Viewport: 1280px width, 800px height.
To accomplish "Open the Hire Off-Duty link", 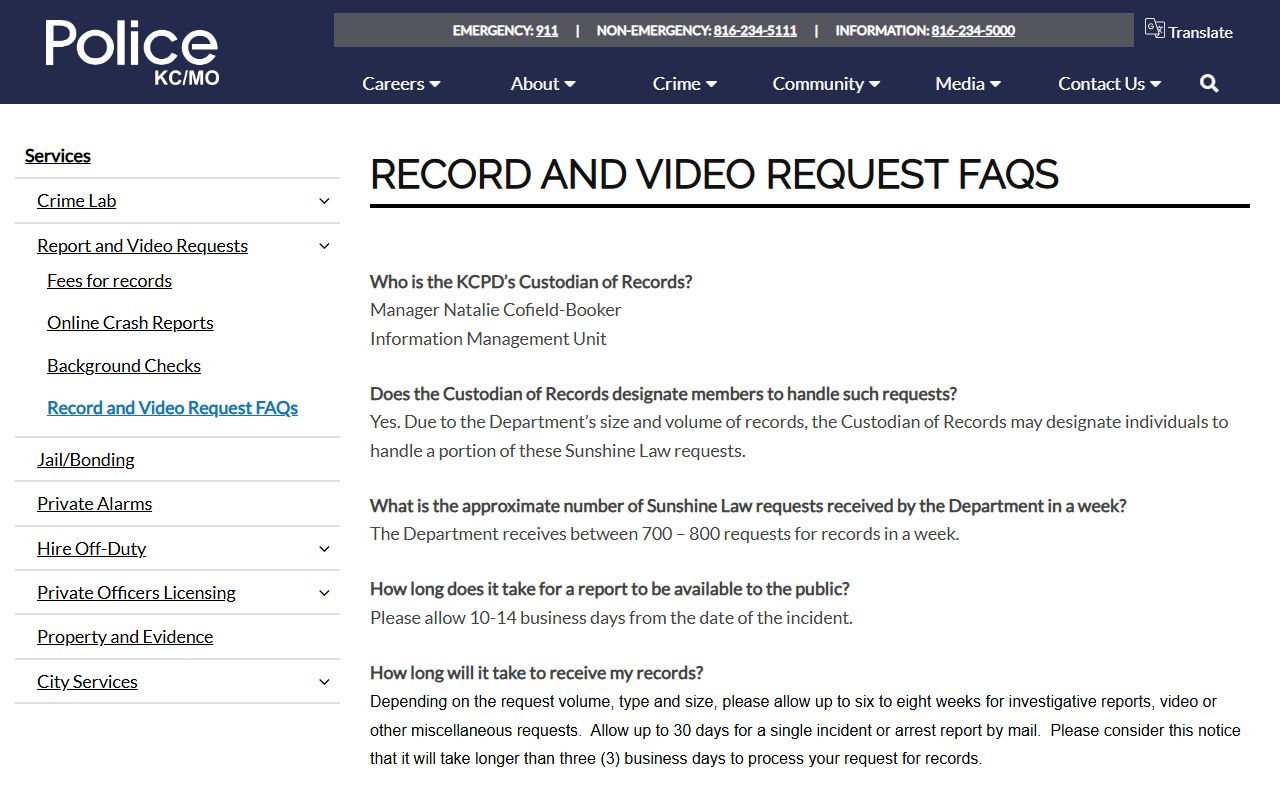I will [x=91, y=549].
